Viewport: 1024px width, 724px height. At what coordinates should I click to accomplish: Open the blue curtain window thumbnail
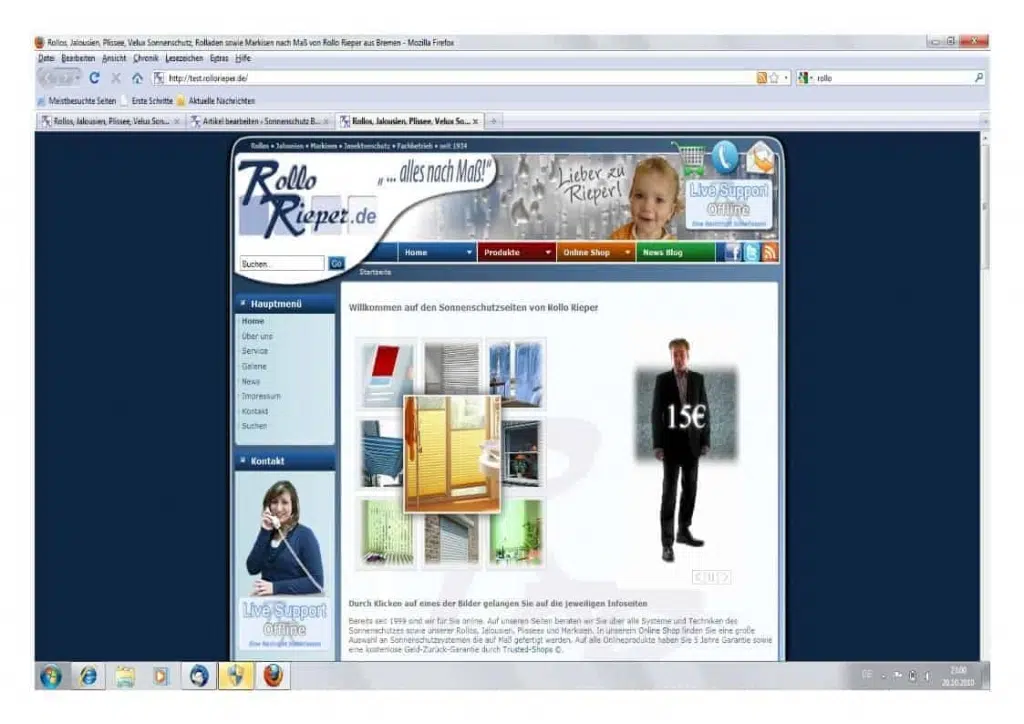pos(516,373)
